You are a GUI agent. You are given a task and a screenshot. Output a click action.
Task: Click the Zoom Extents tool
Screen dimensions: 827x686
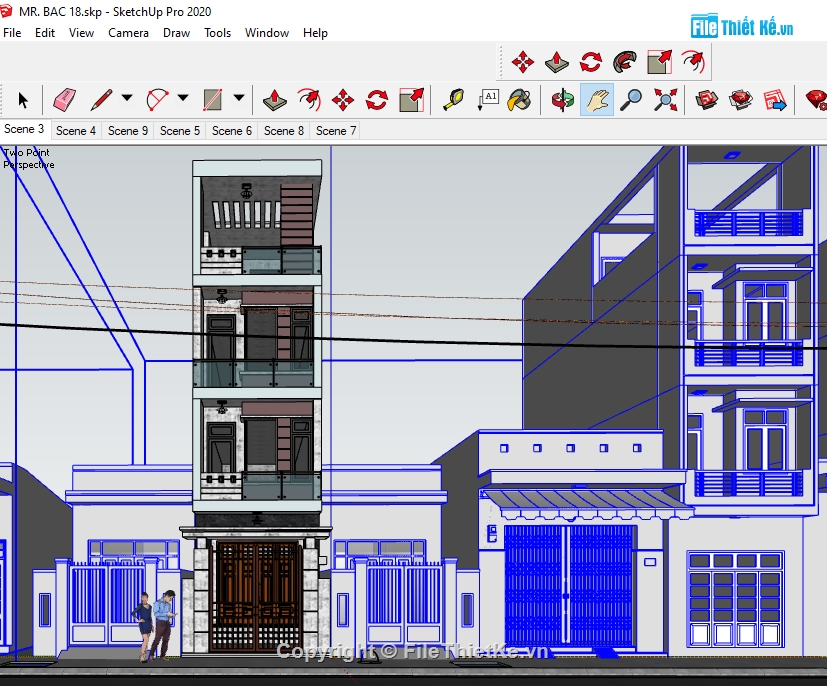[x=666, y=100]
